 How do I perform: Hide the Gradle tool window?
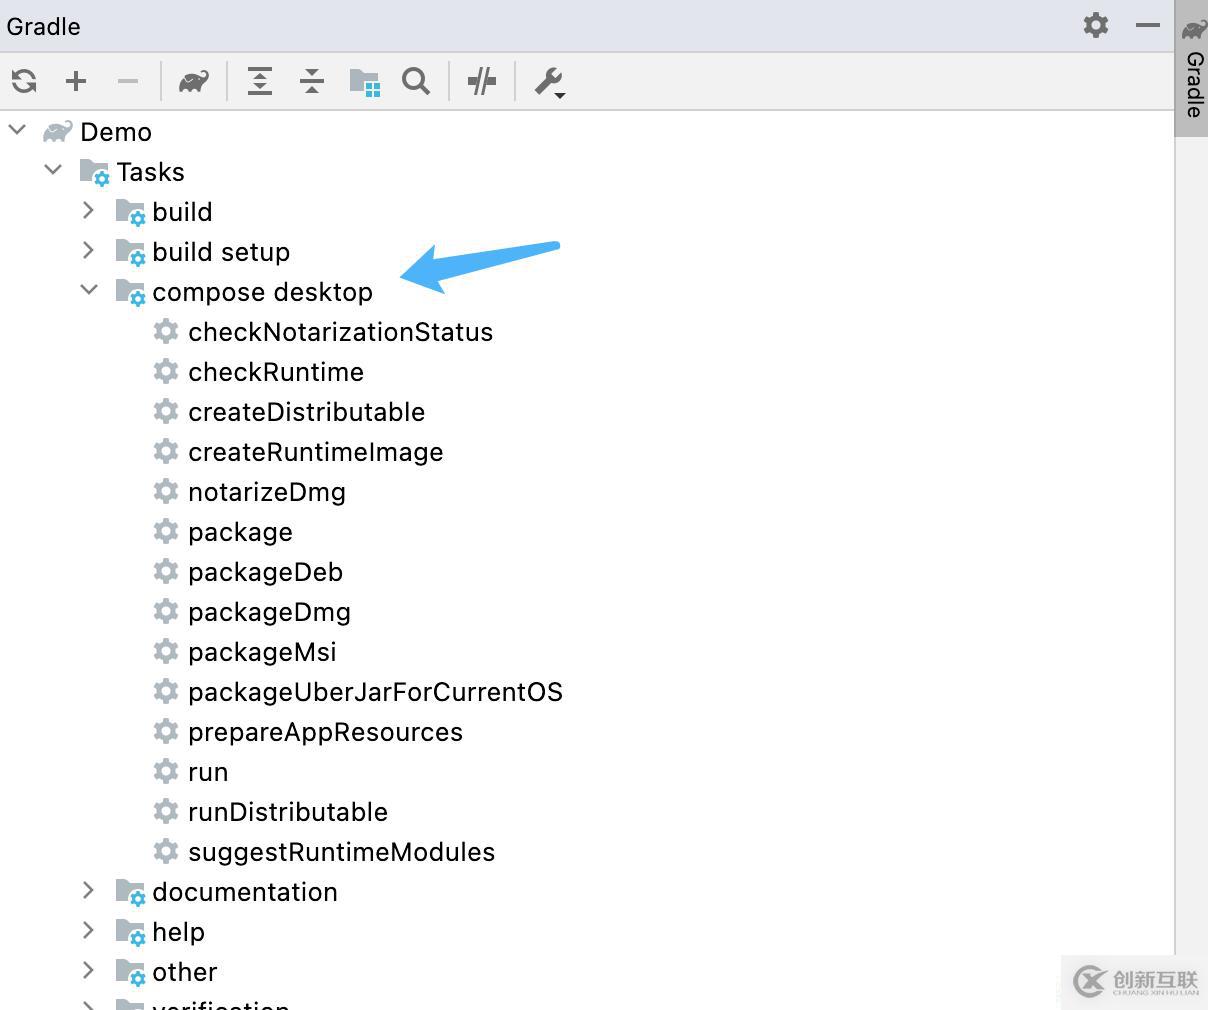coord(1148,25)
